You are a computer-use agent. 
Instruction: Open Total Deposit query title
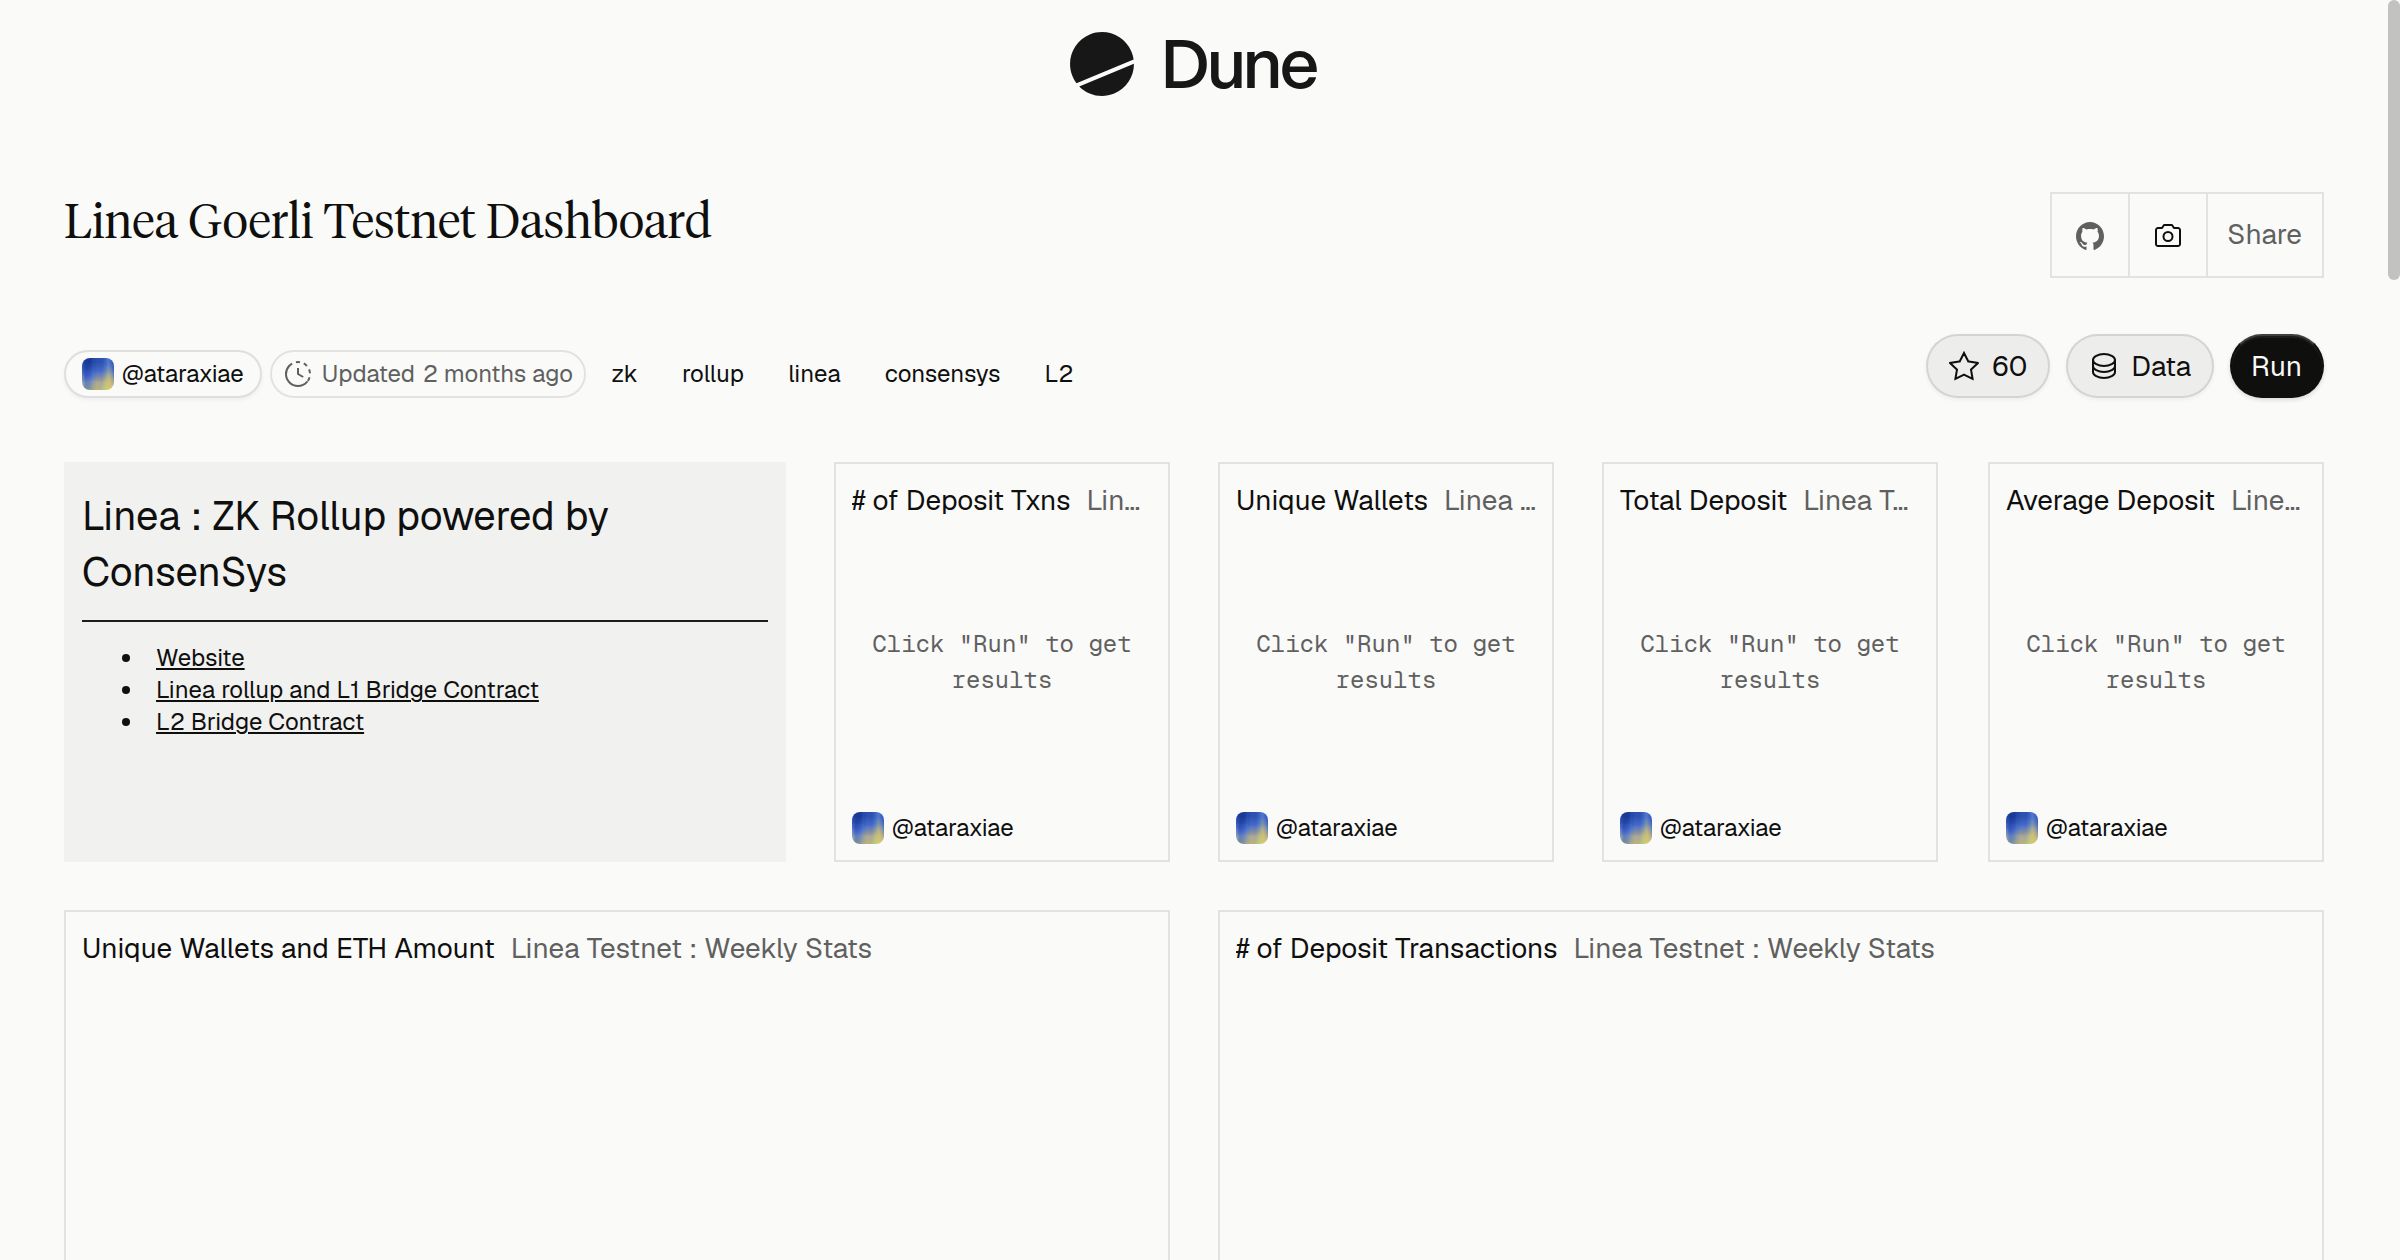(x=1702, y=501)
